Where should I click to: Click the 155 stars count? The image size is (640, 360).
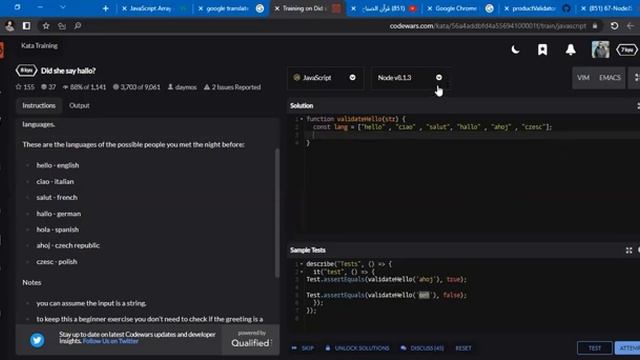pos(25,87)
